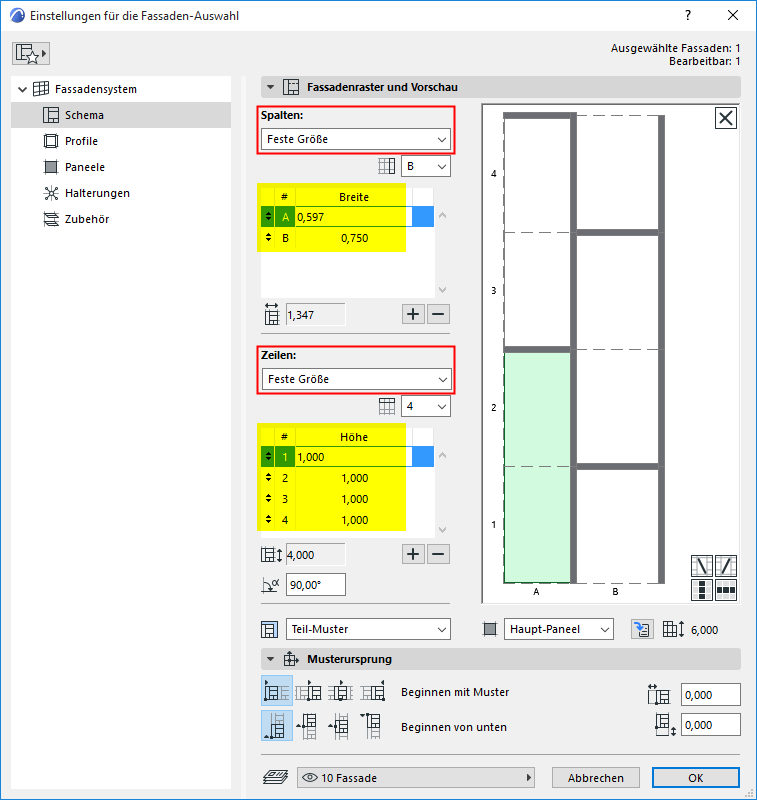Click the horizontal offset icon by 0,000
The height and width of the screenshot is (800, 757).
(x=659, y=695)
